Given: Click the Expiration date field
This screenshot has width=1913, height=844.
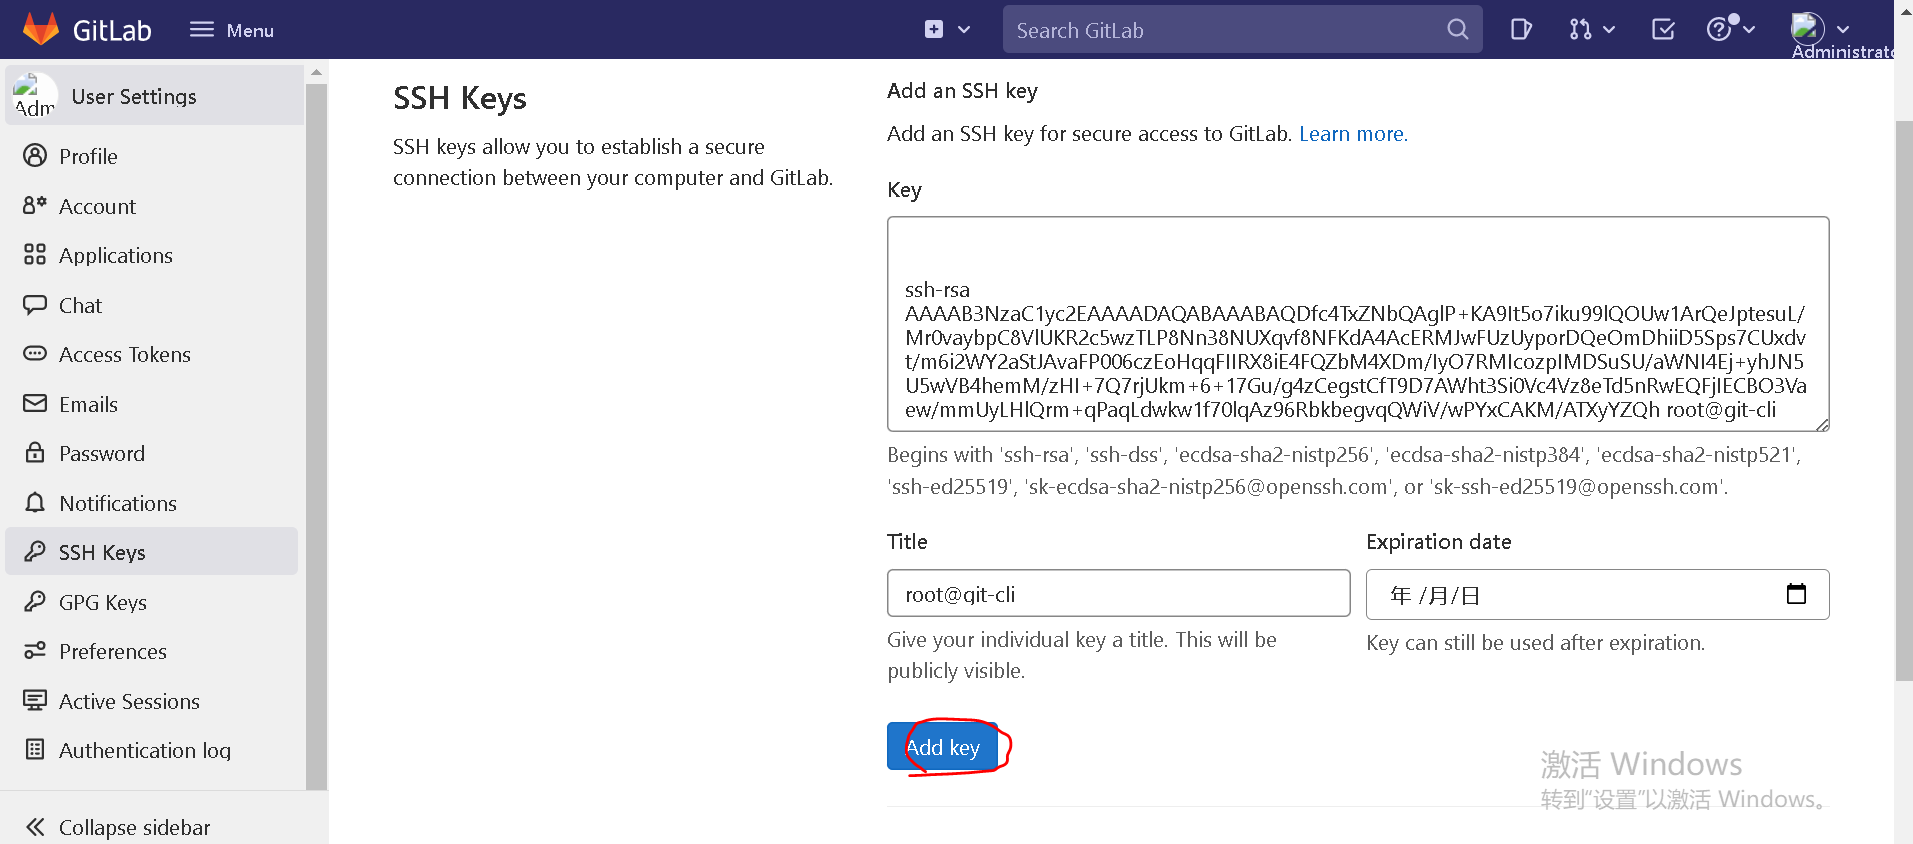Looking at the screenshot, I should [1597, 595].
